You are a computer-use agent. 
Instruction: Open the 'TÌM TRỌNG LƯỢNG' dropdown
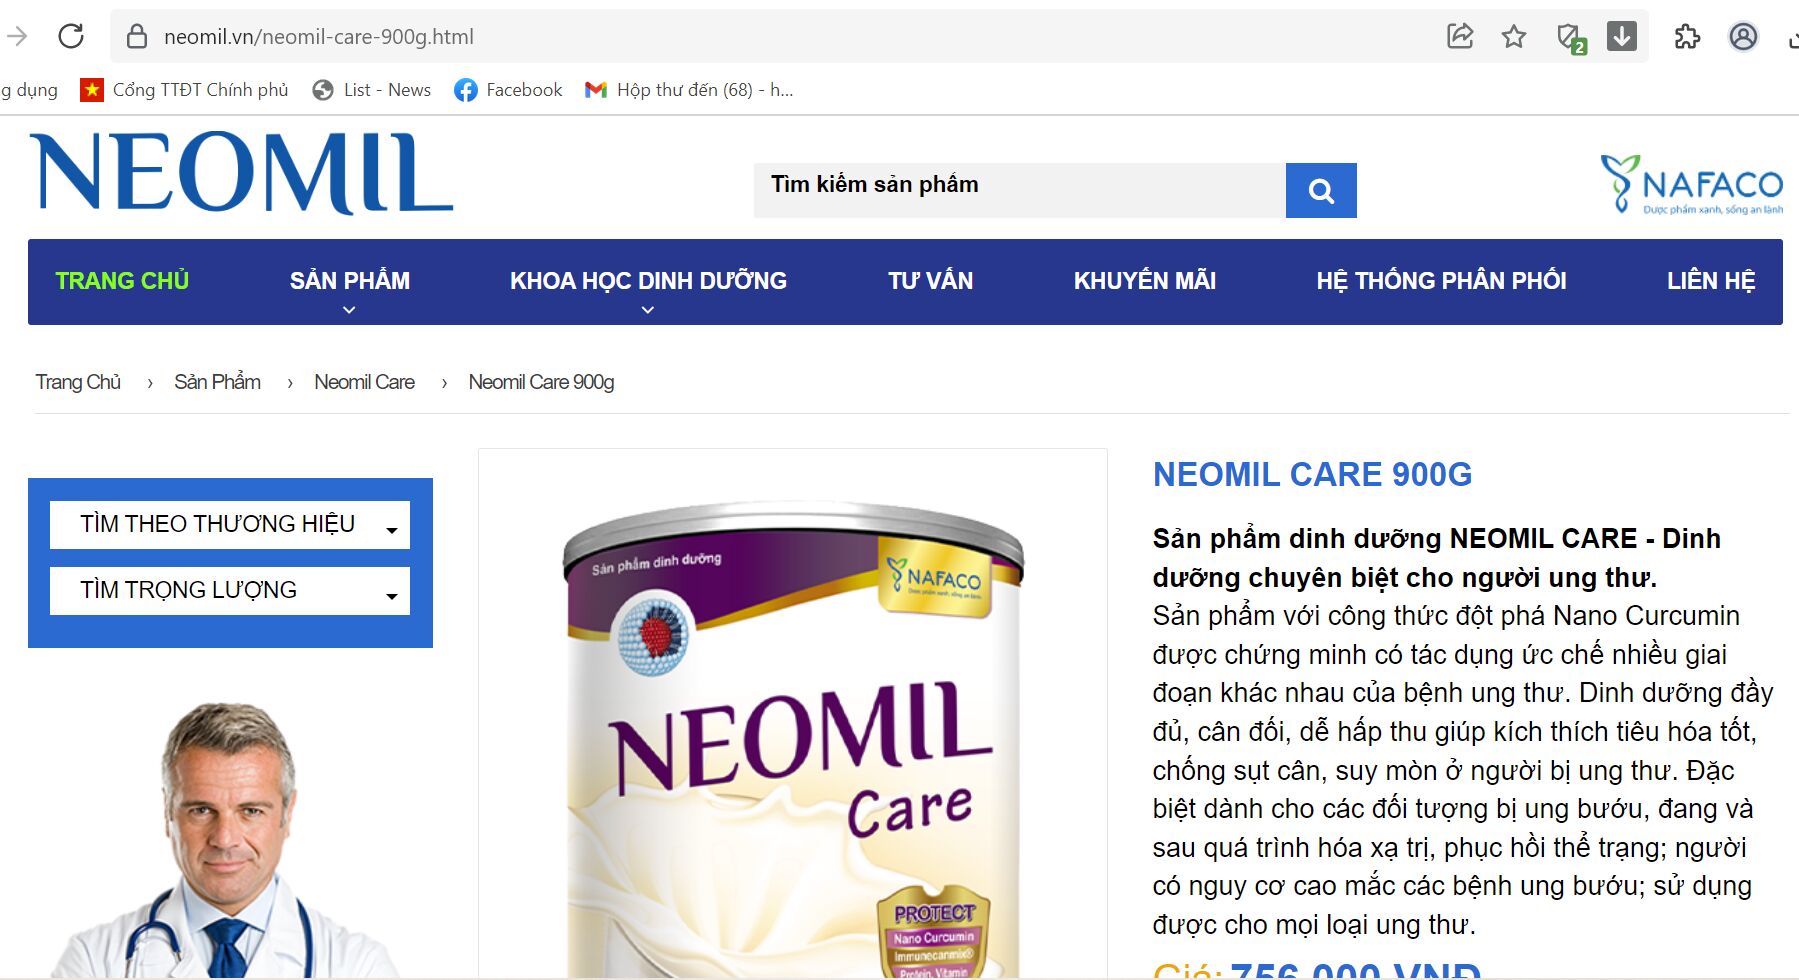coord(230,591)
